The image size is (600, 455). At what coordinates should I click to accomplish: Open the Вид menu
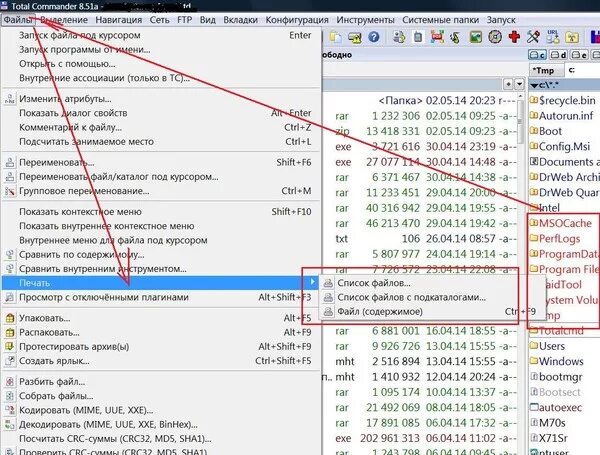[208, 20]
